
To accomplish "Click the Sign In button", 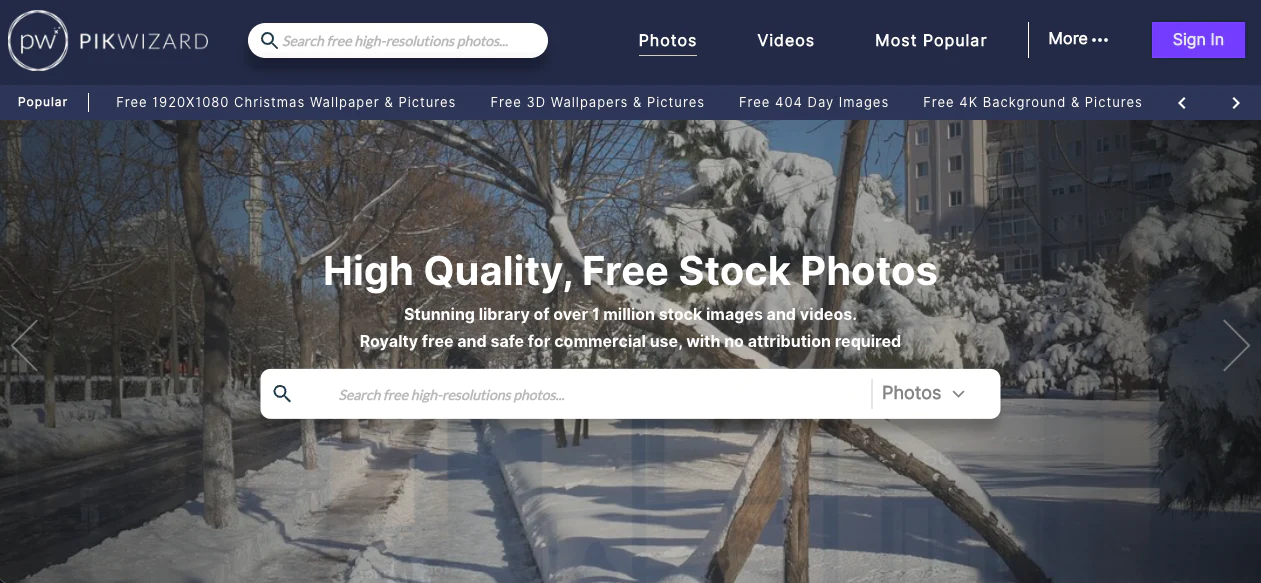I will click(x=1198, y=40).
